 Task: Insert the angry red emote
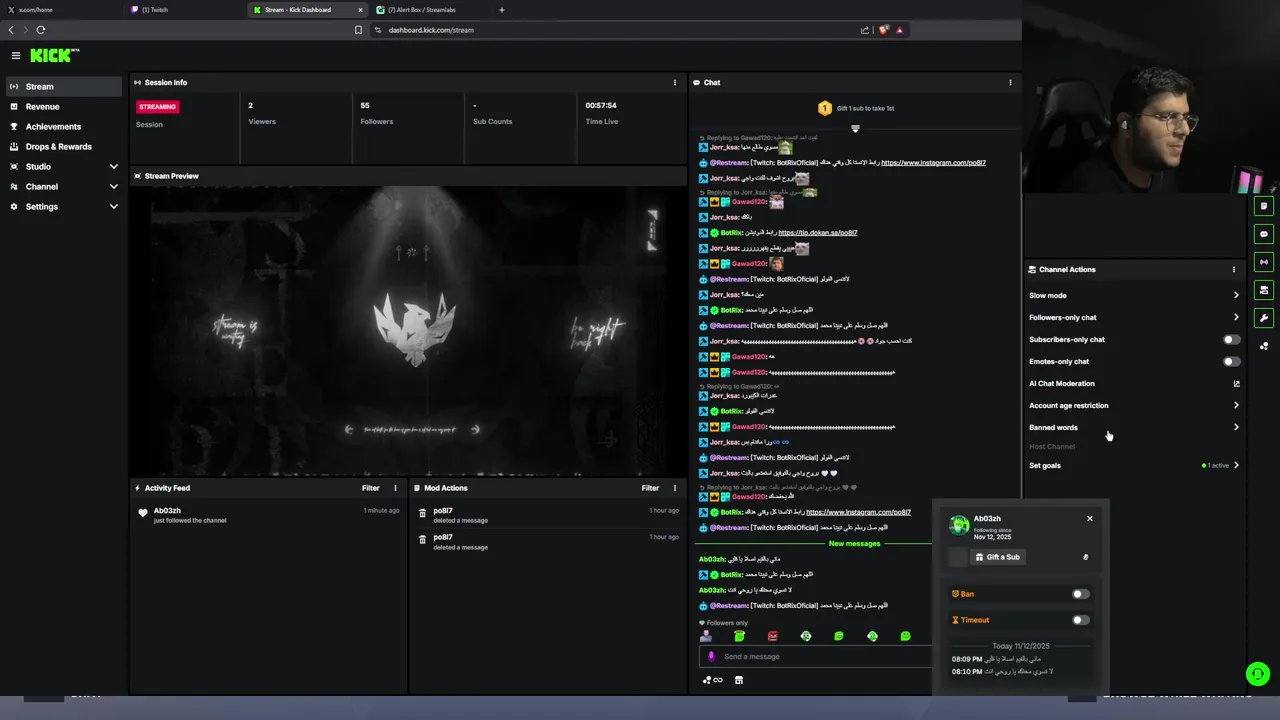(772, 636)
